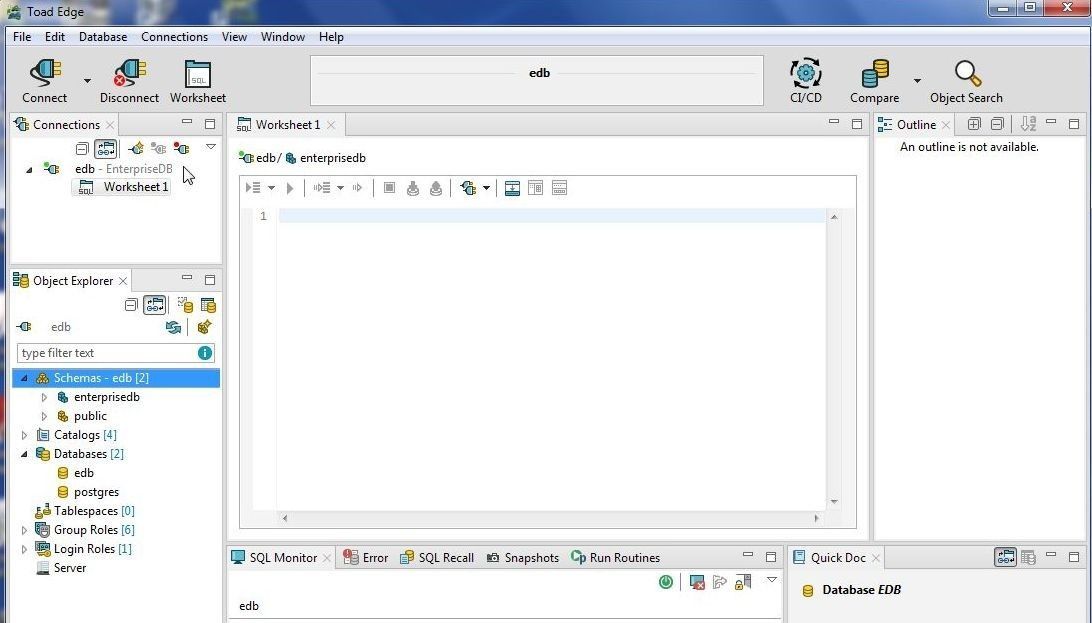The image size is (1092, 623).
Task: Open the Connections panel view menu
Action: [210, 147]
